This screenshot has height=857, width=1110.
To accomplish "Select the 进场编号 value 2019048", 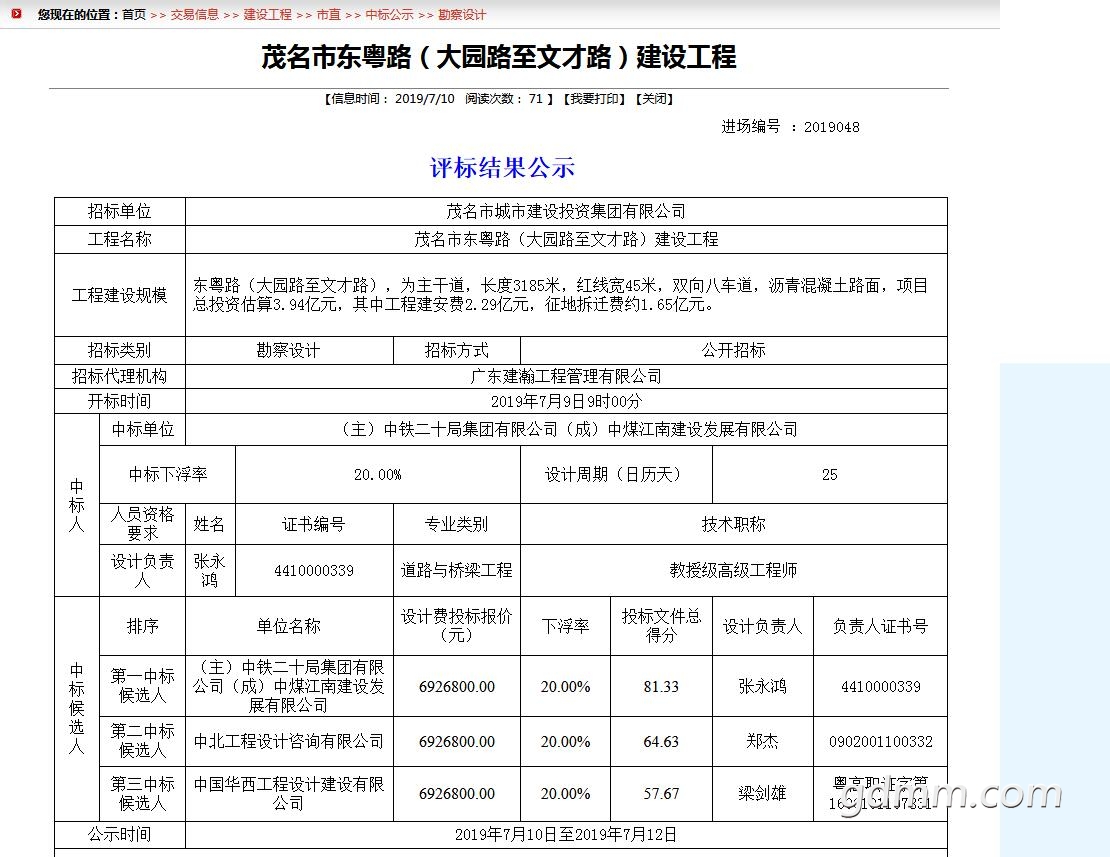I will tap(832, 127).
